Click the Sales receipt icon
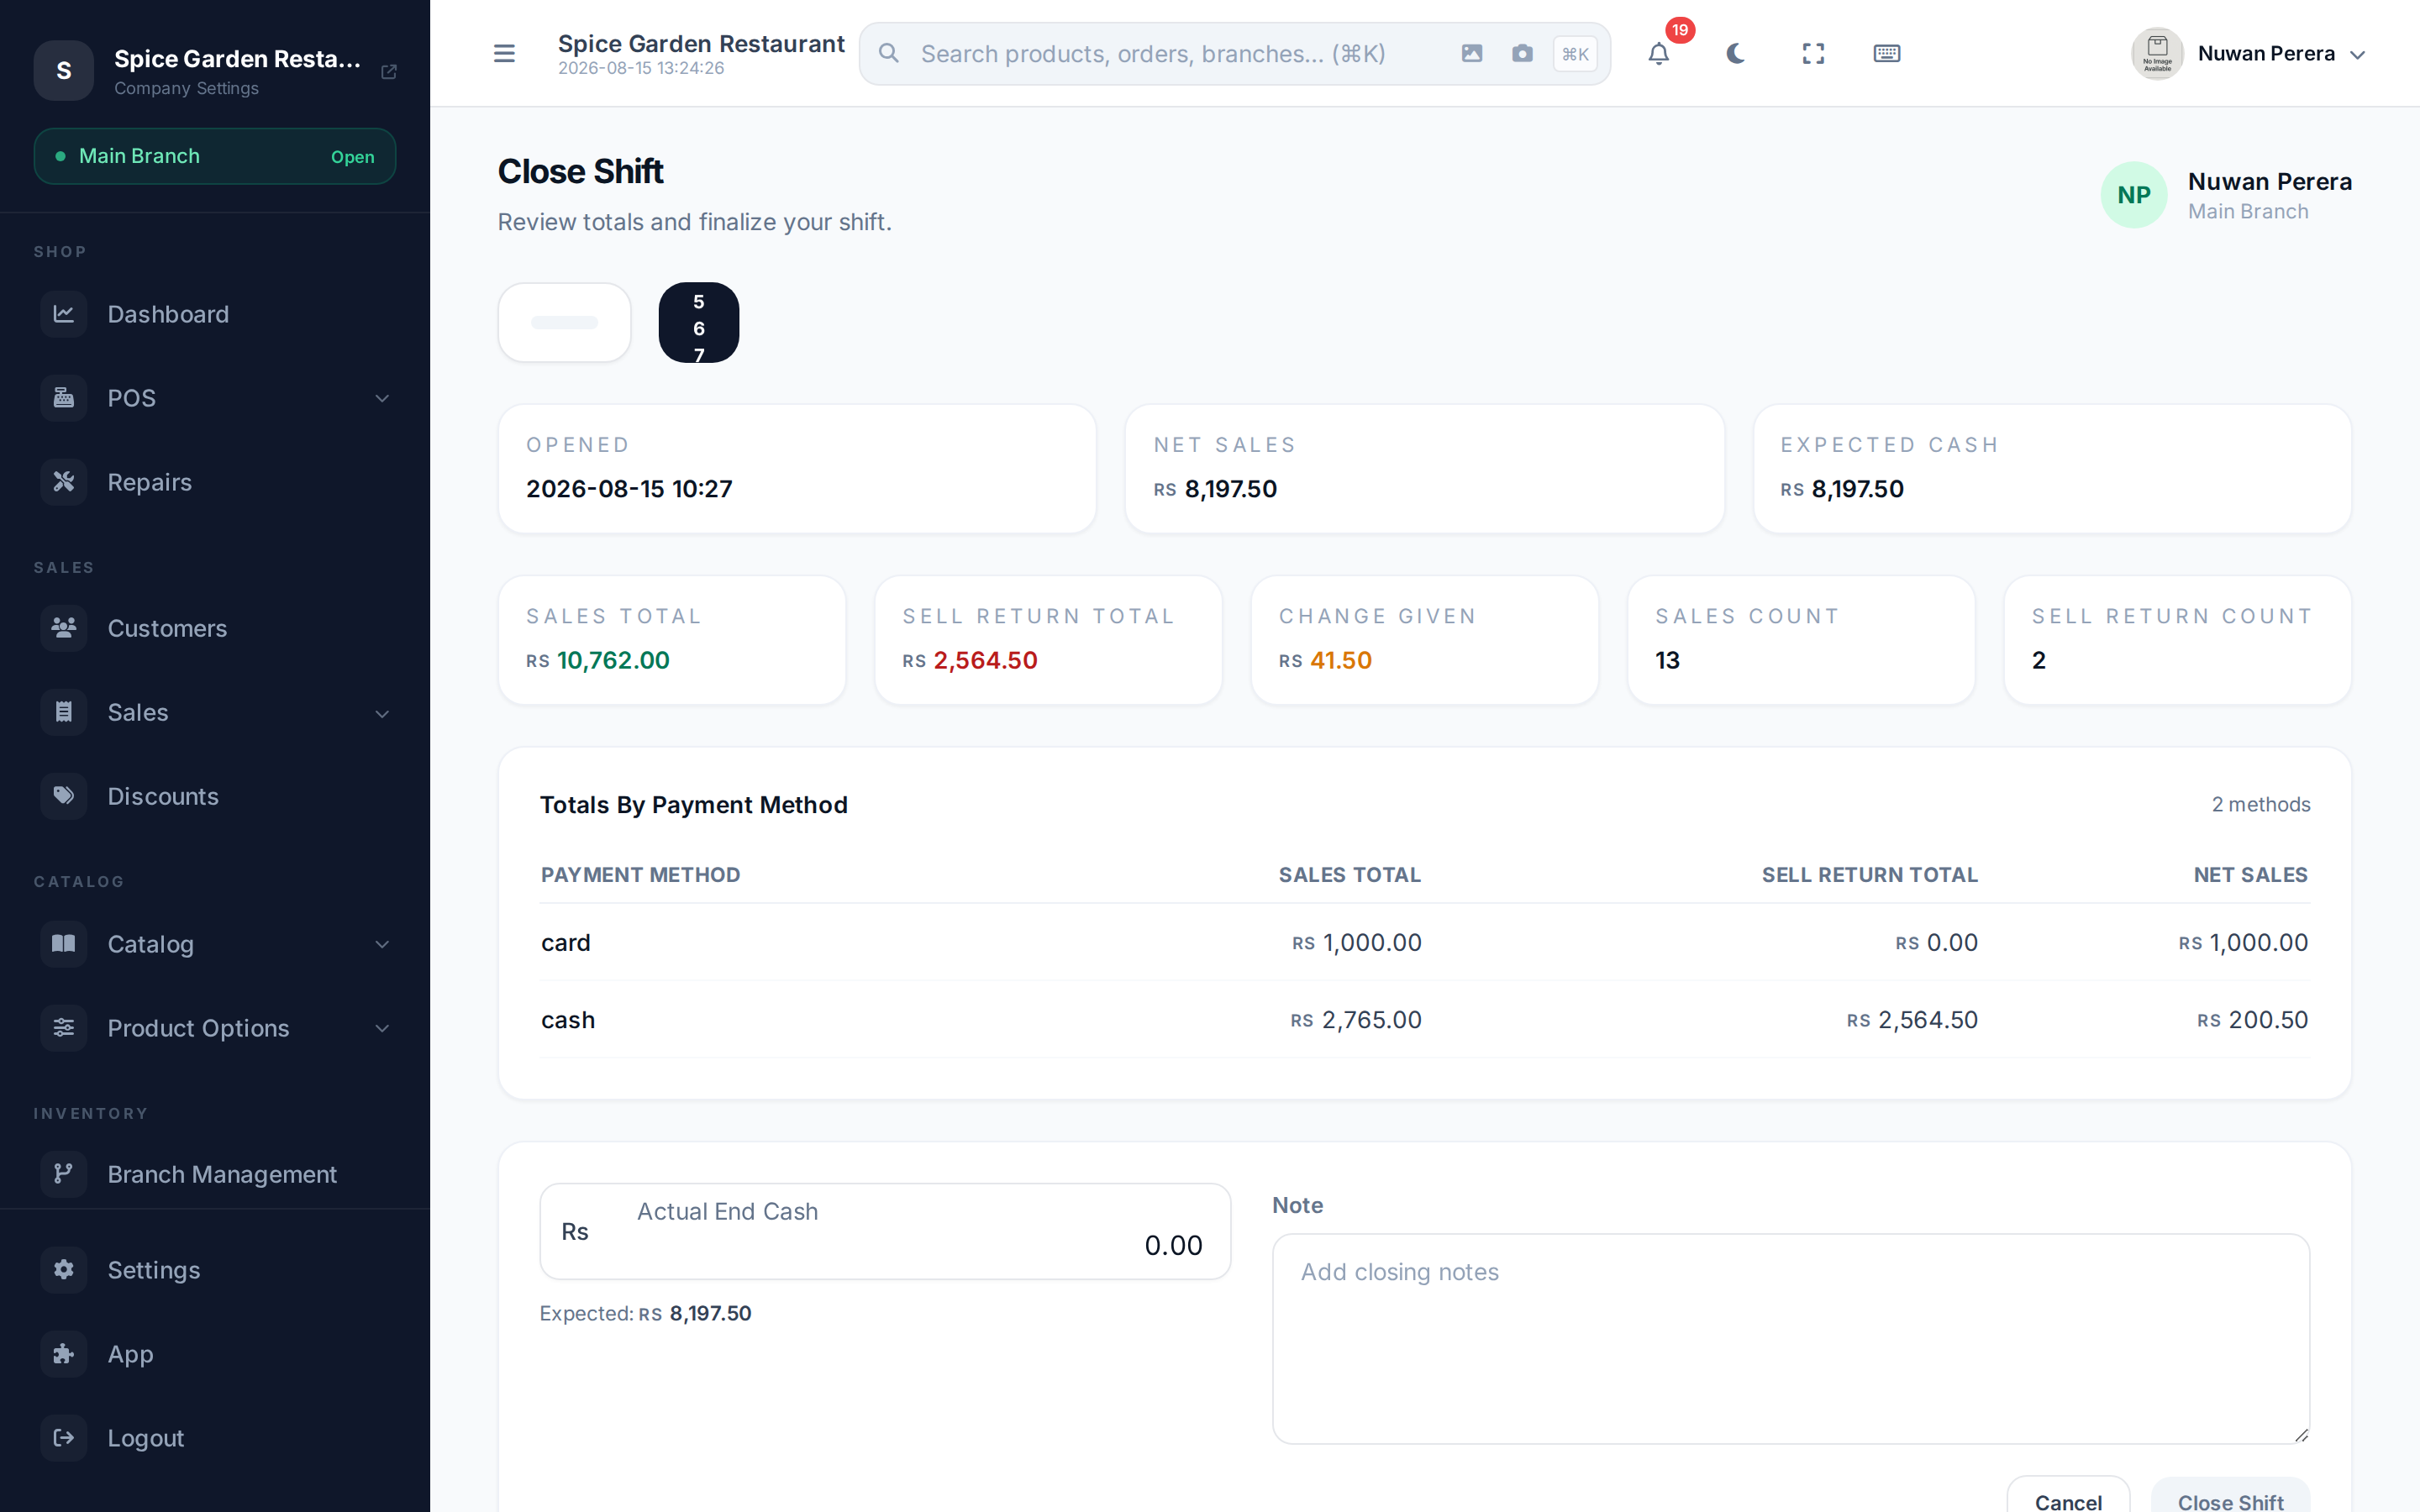The height and width of the screenshot is (1512, 2420). [x=63, y=712]
